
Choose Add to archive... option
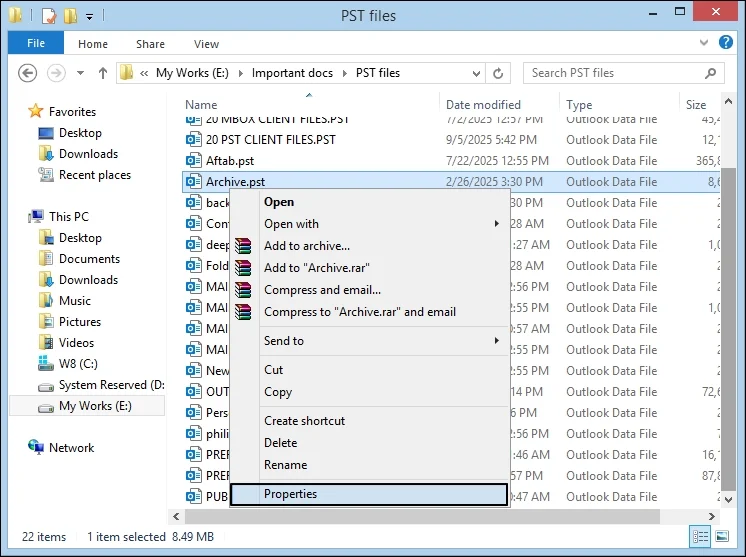click(x=369, y=245)
